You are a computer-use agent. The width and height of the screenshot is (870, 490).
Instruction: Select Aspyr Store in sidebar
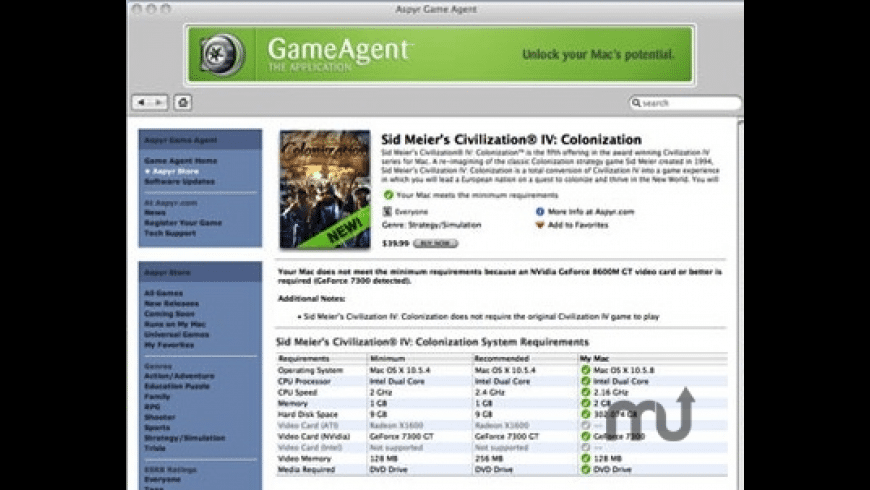click(175, 171)
